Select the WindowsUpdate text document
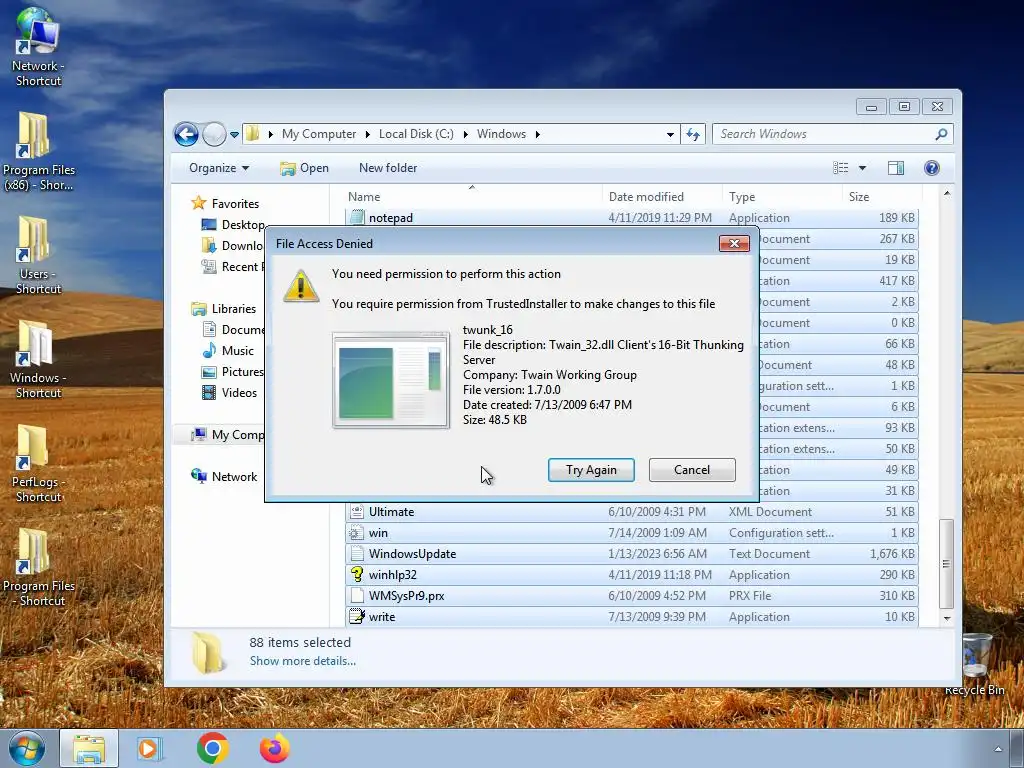The width and height of the screenshot is (1024, 768). coord(632,554)
